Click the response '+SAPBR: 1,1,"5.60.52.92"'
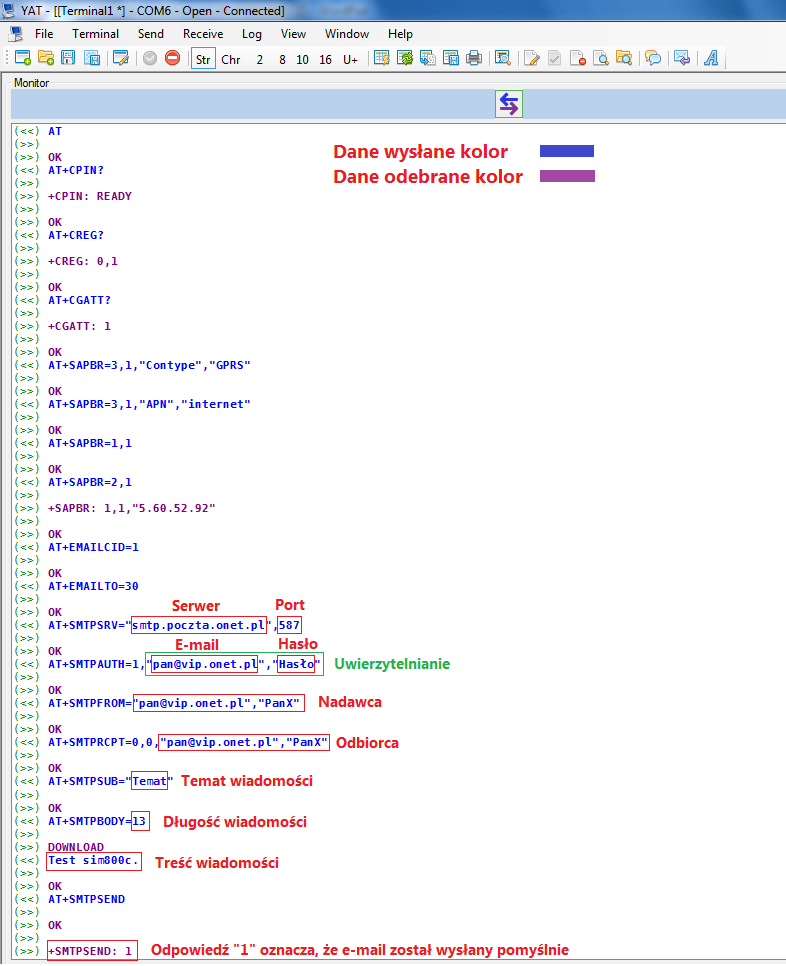Viewport: 786px width, 966px height. tap(132, 508)
